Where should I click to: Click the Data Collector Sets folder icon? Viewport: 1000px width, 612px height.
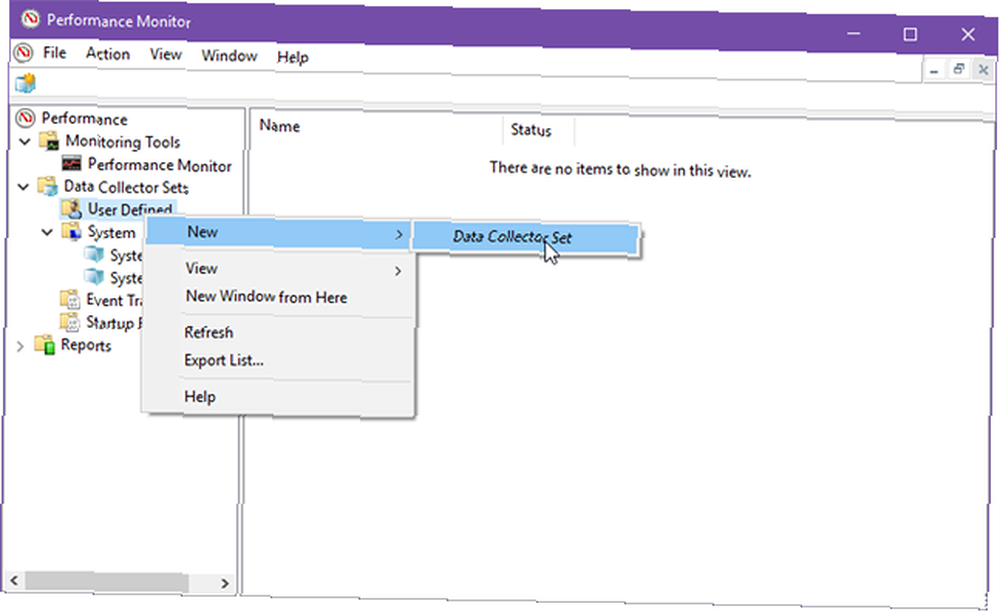pos(48,186)
